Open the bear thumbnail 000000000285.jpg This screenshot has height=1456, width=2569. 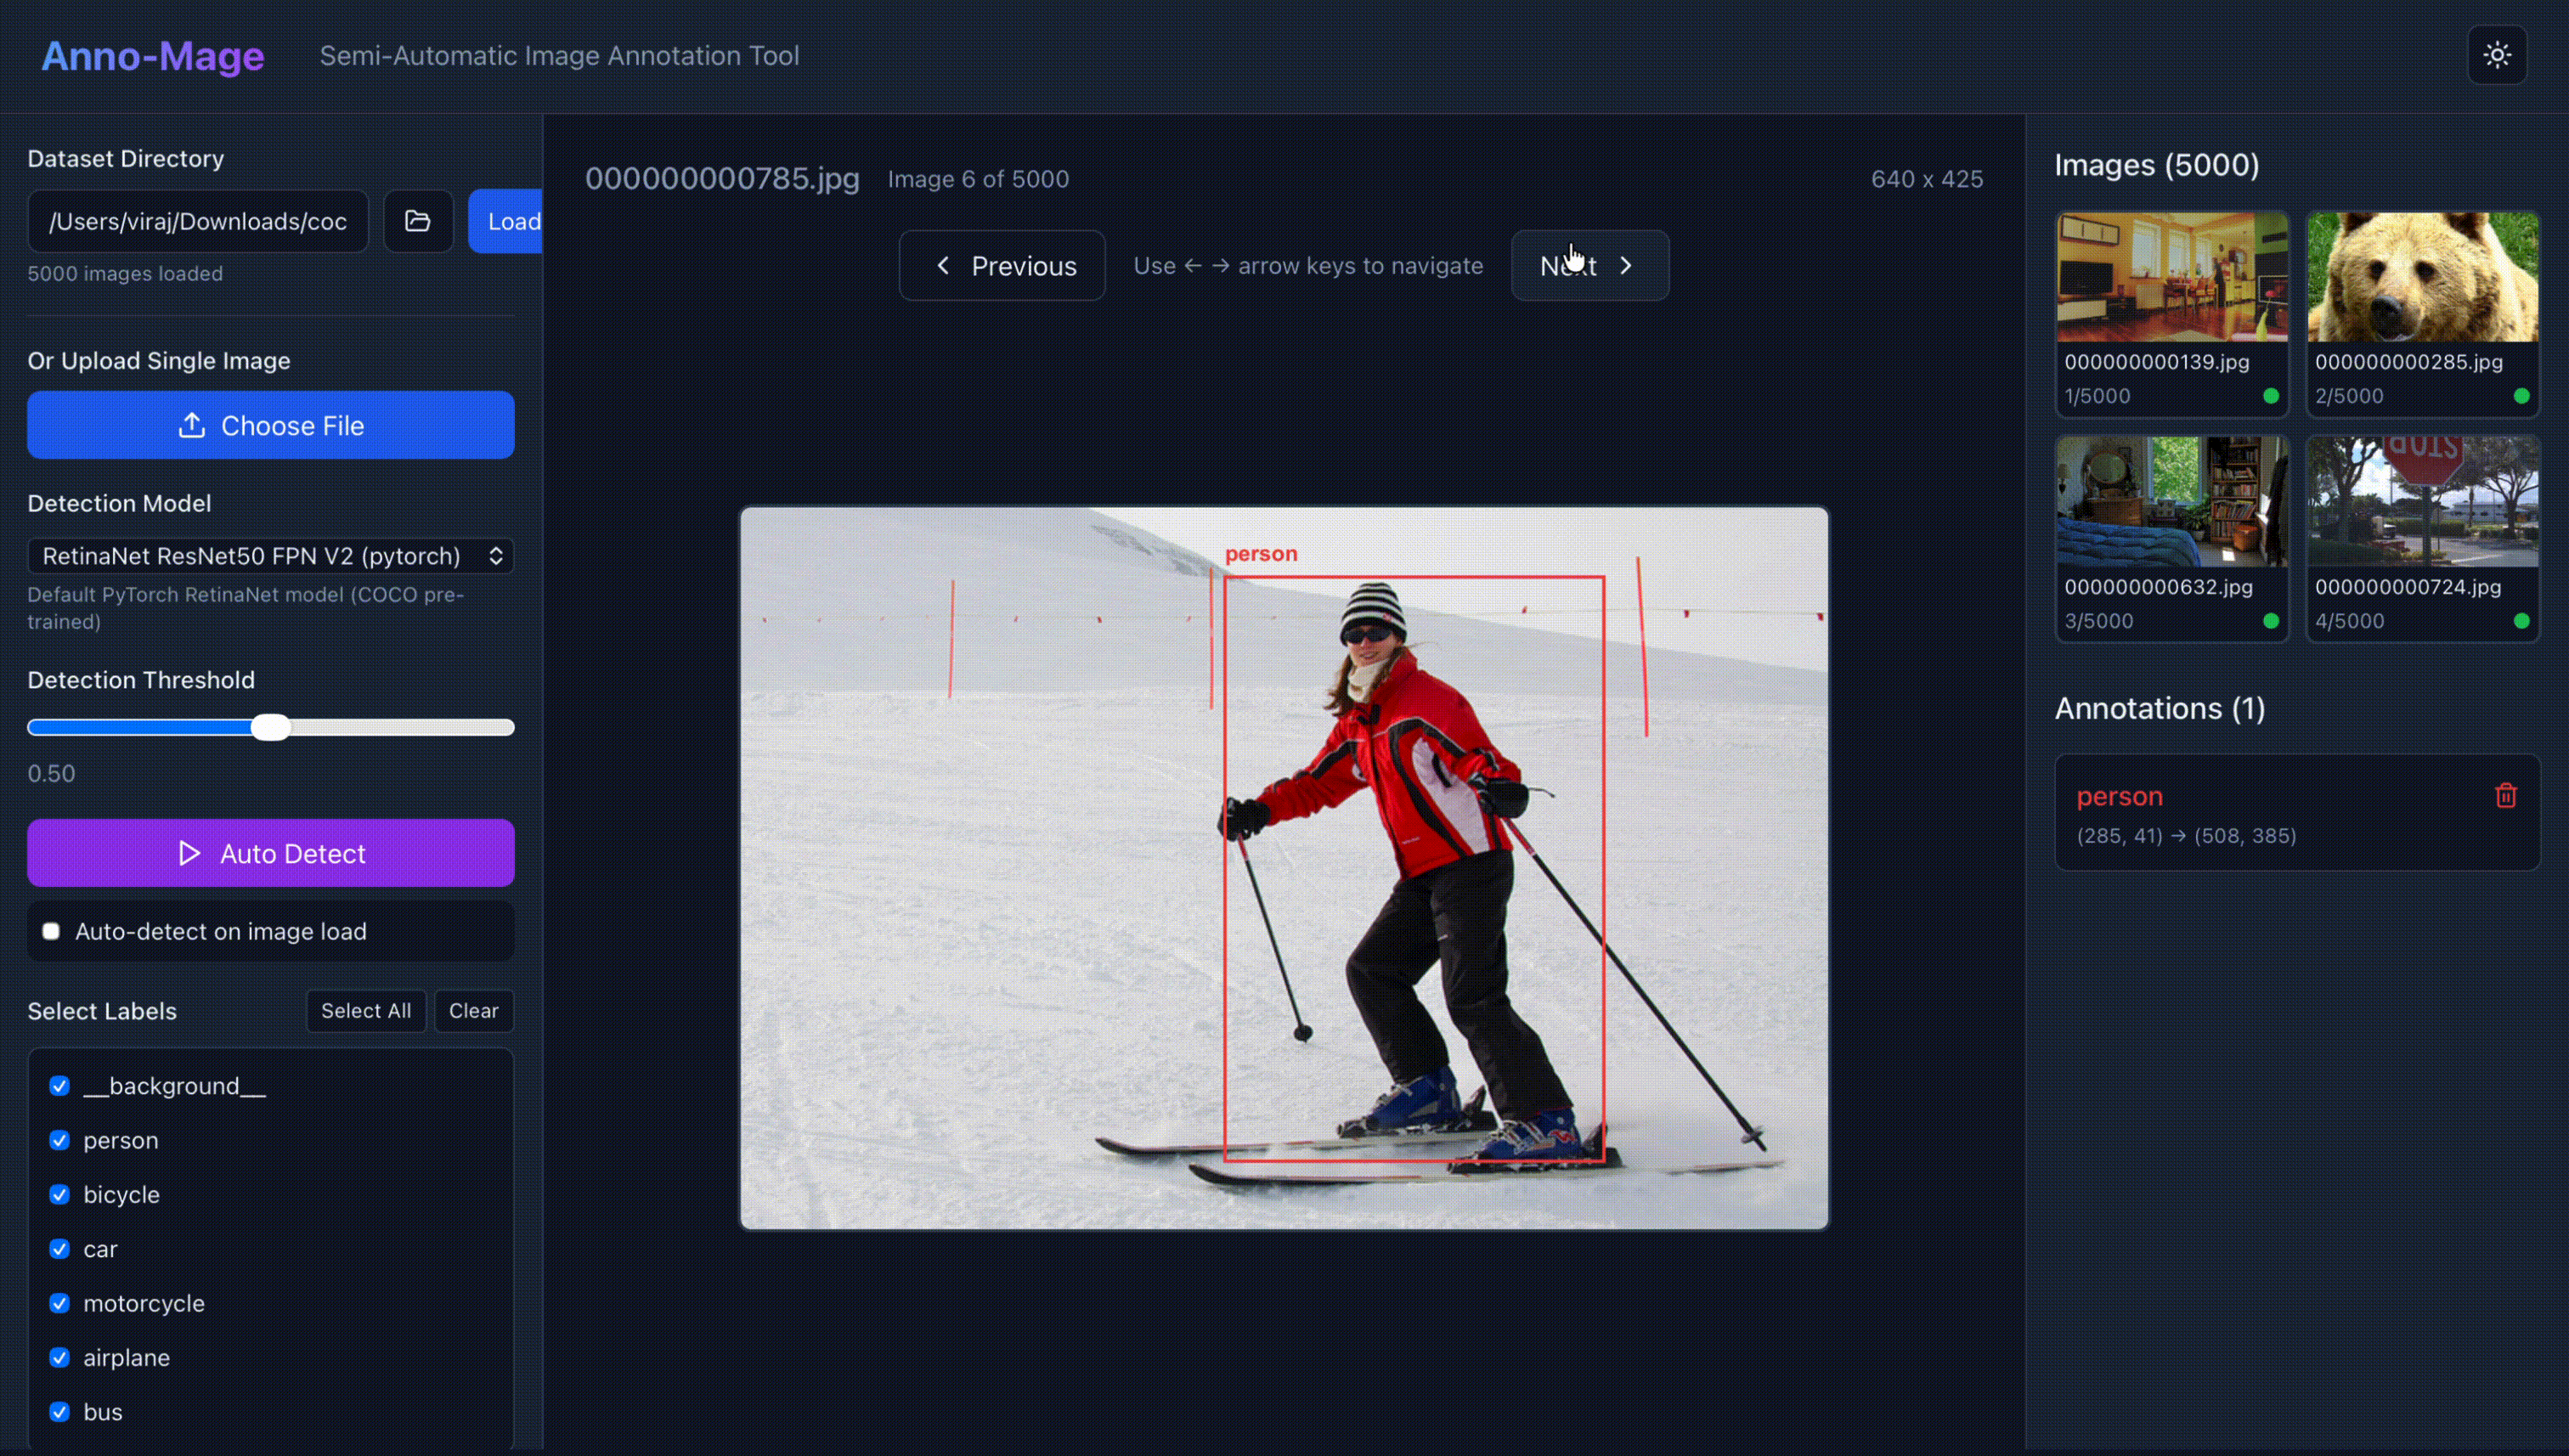click(x=2422, y=313)
